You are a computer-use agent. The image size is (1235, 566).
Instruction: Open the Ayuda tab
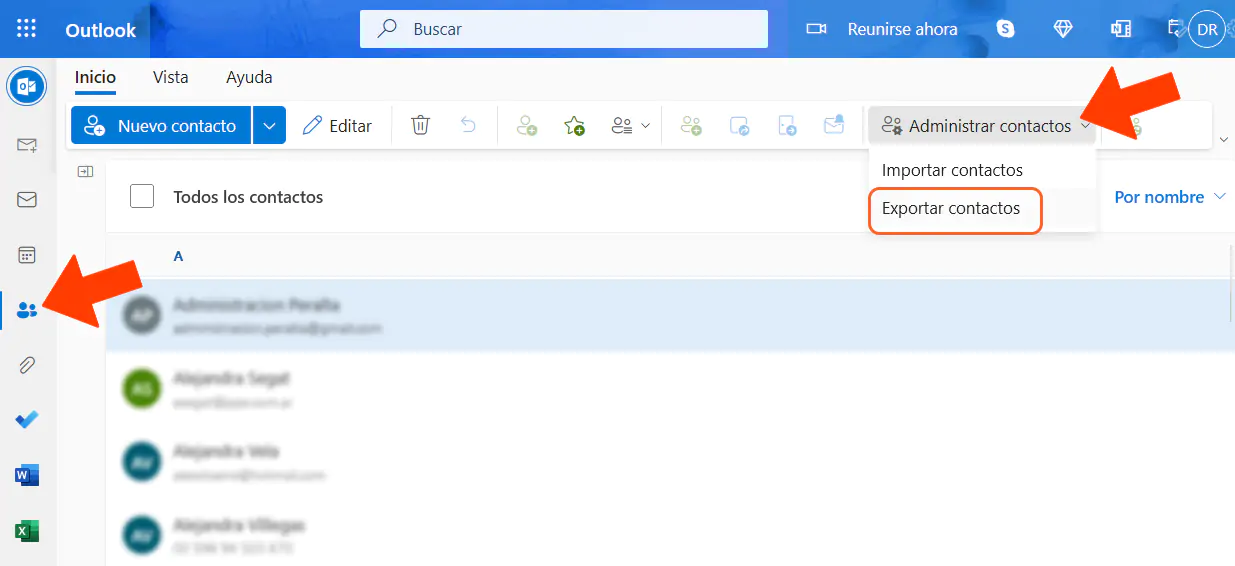(x=249, y=78)
